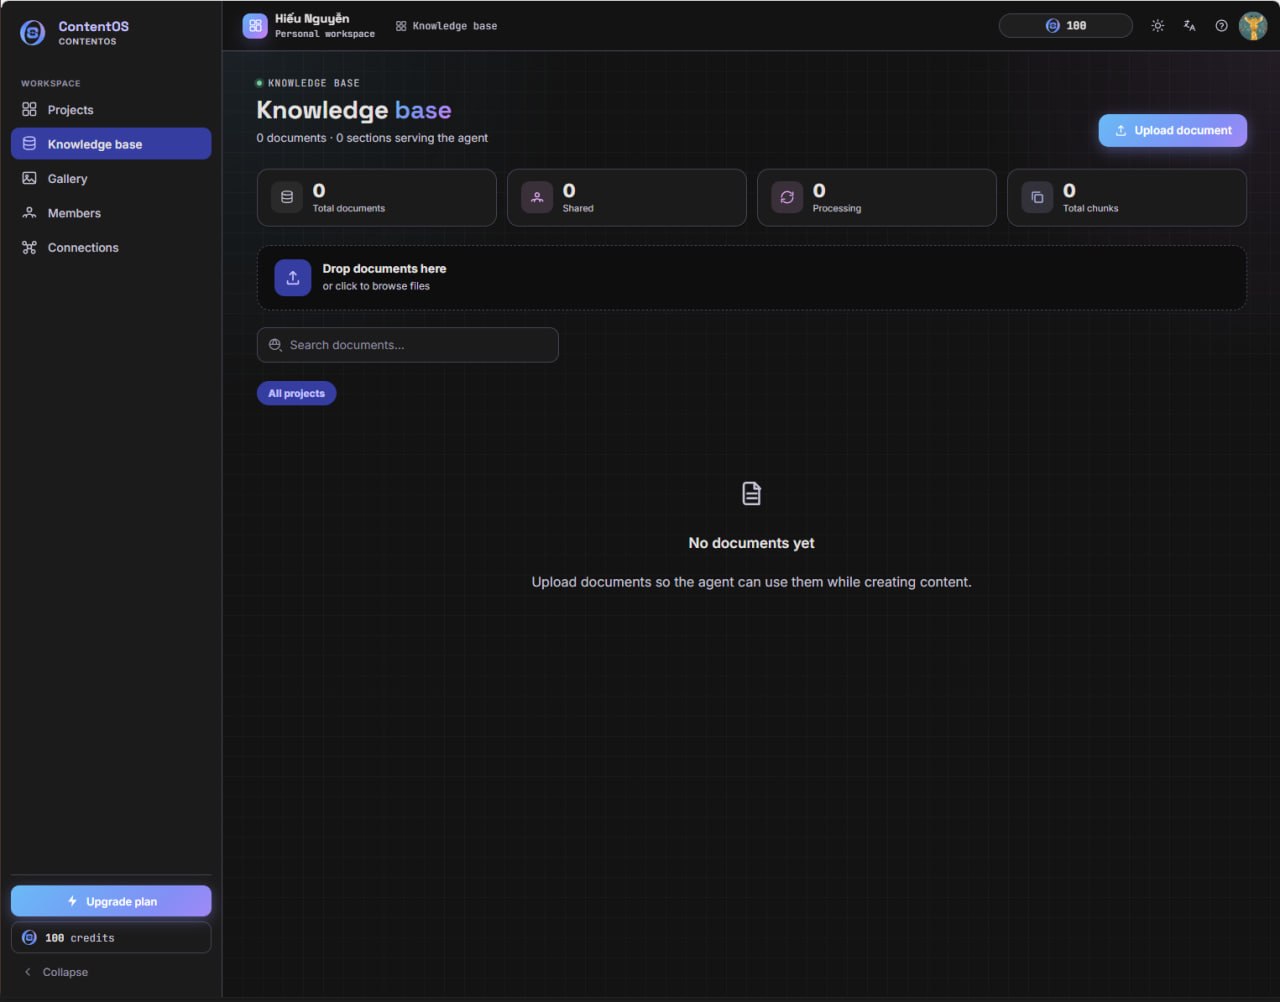
Task: Click the coin icon in header credits pill
Action: (1052, 26)
